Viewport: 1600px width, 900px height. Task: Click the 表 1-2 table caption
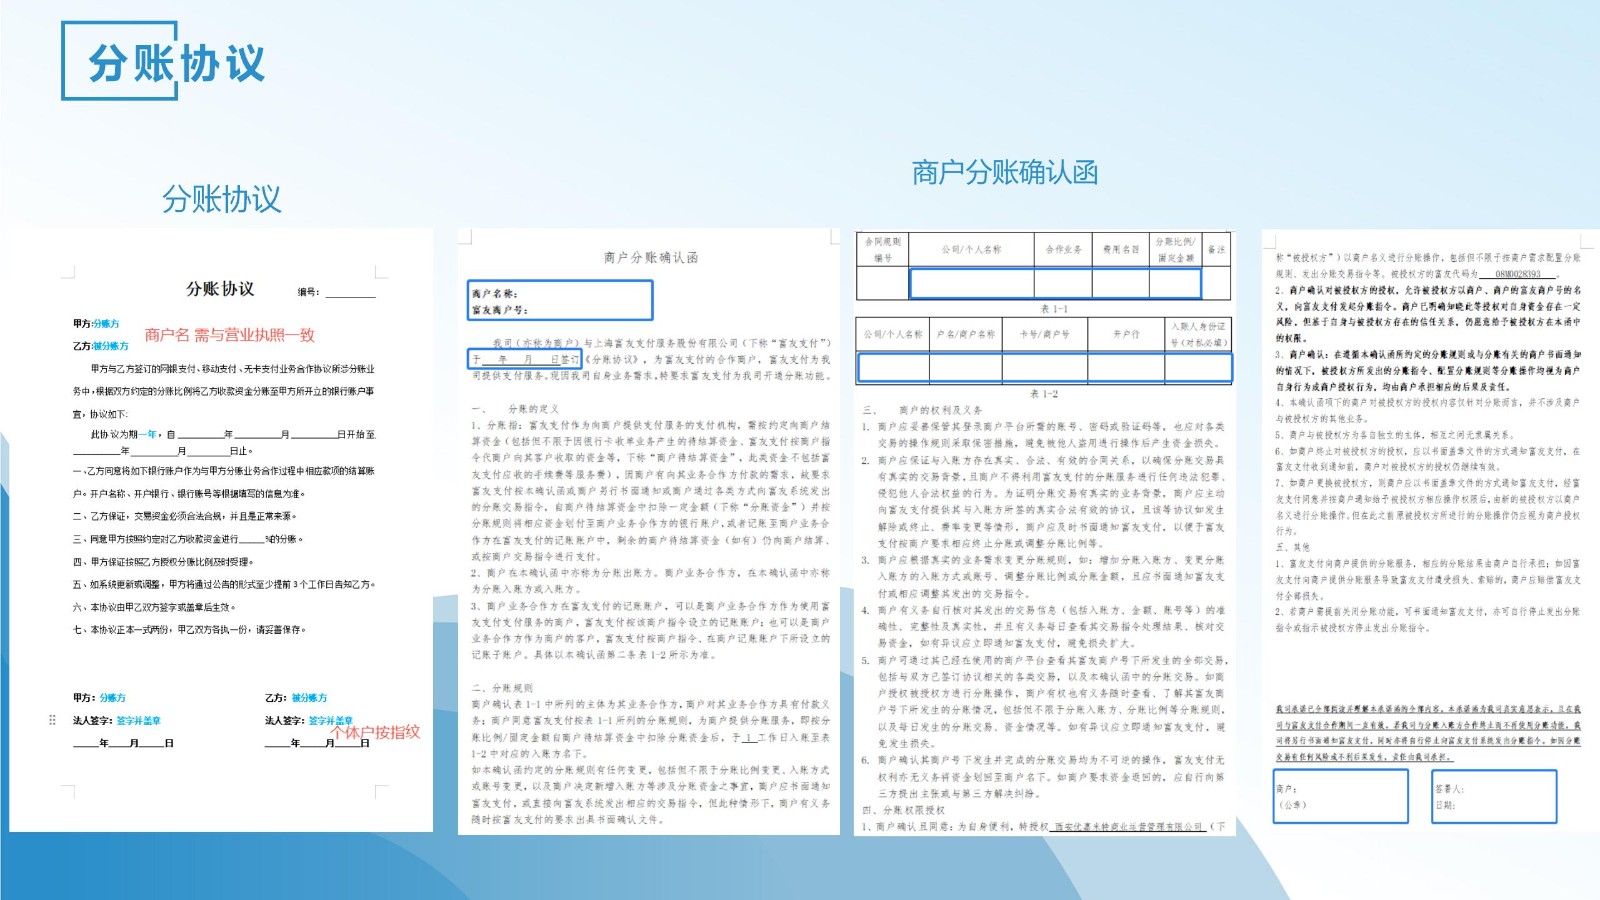click(x=1043, y=394)
